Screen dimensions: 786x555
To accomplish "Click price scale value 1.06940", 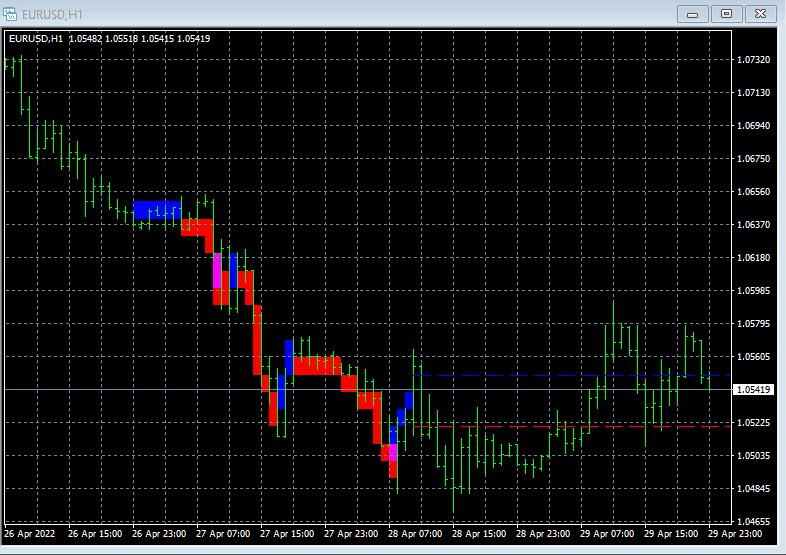I will coord(753,126).
